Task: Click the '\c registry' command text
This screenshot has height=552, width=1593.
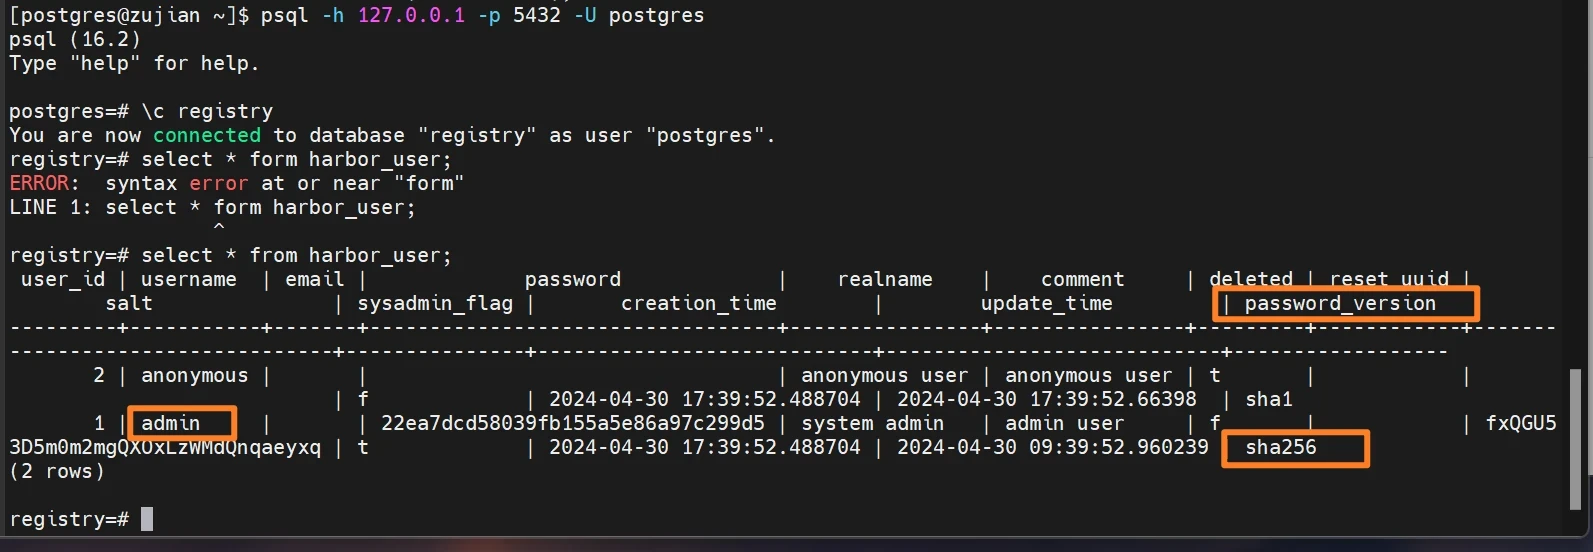Action: (207, 111)
